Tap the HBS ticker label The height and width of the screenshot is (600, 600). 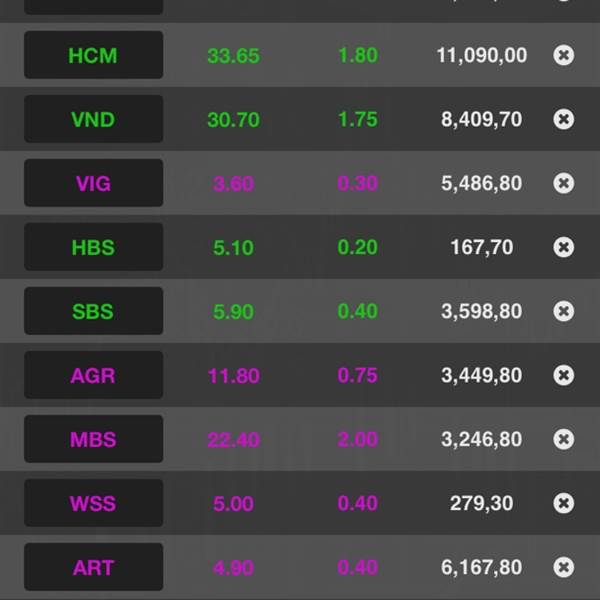coord(93,247)
